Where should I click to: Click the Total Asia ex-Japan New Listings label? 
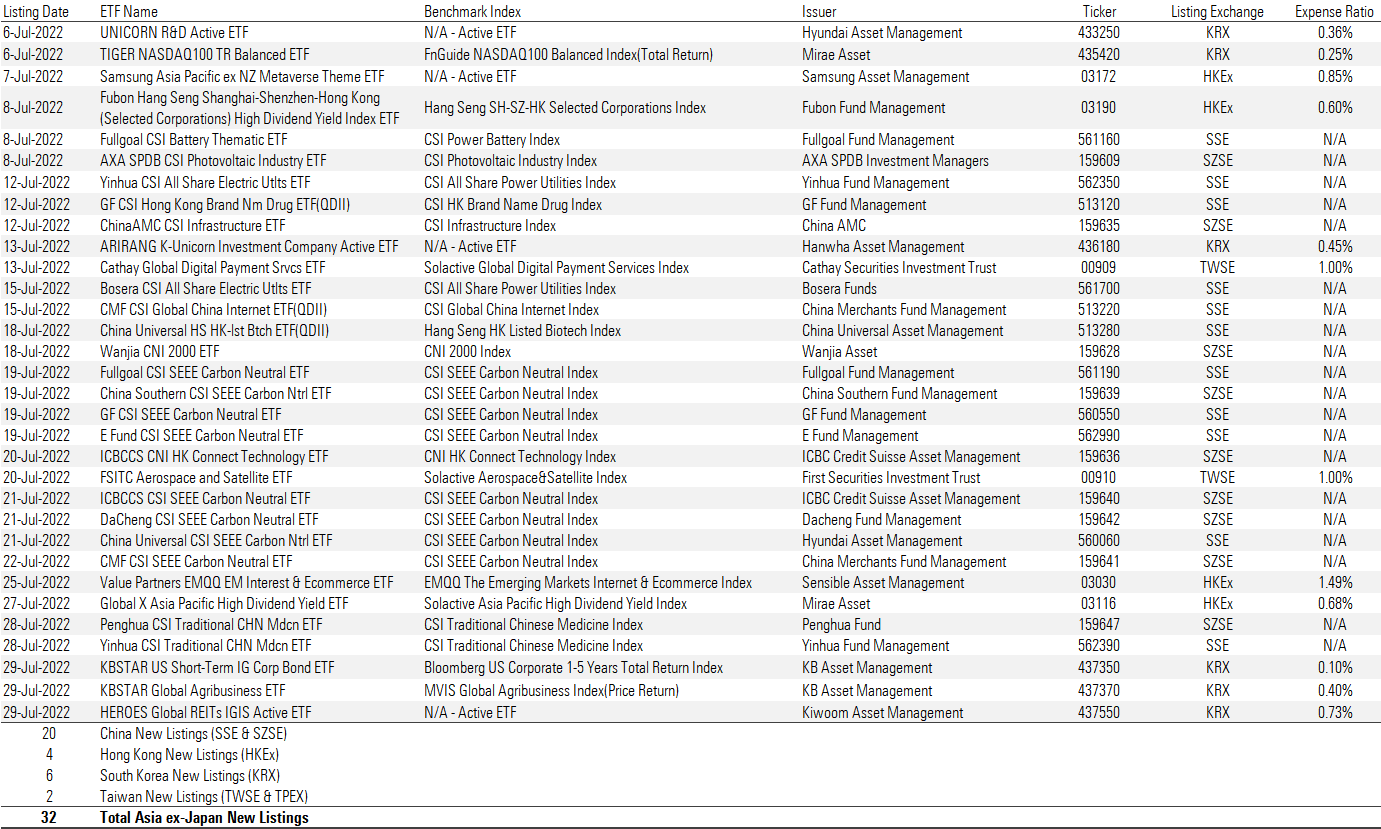point(204,818)
